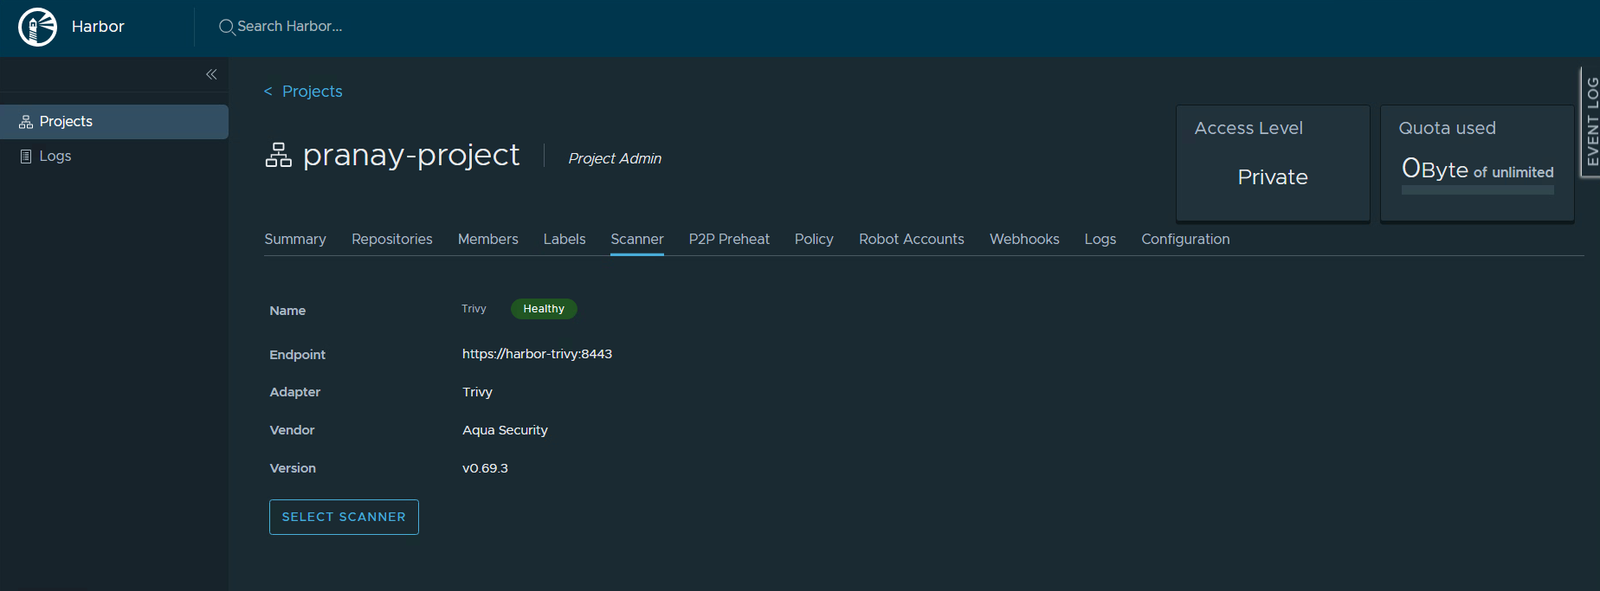Collapse the sidebar with double-chevron icon
This screenshot has width=1600, height=591.
[211, 74]
